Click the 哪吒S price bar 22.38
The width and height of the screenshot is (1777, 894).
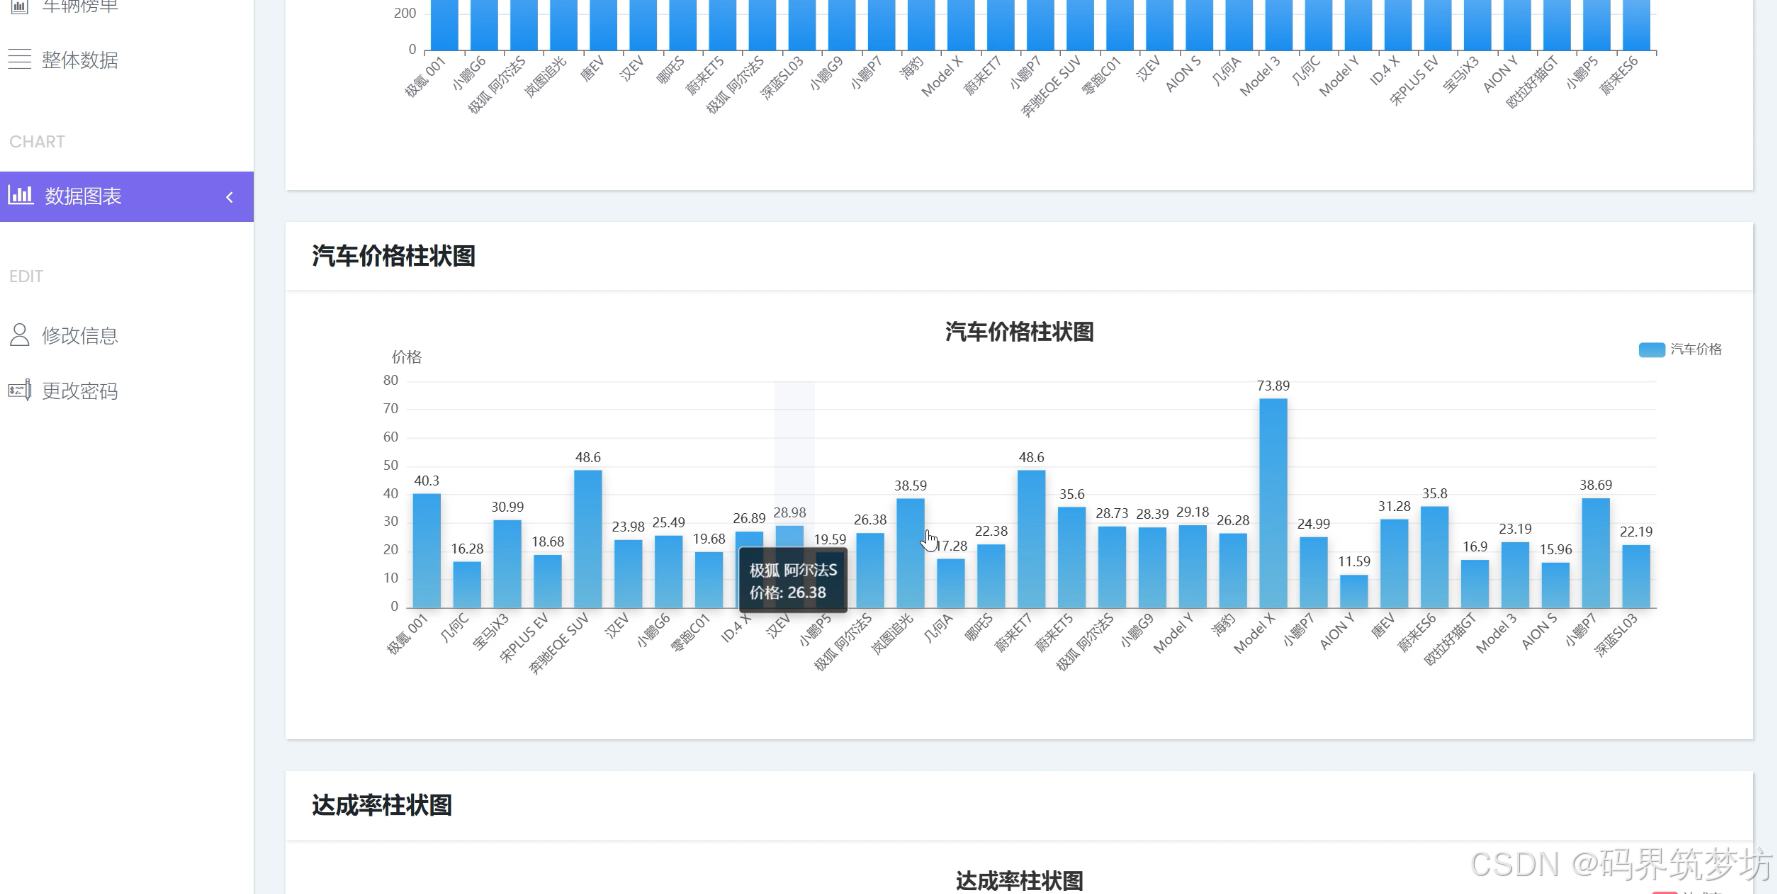tap(991, 576)
